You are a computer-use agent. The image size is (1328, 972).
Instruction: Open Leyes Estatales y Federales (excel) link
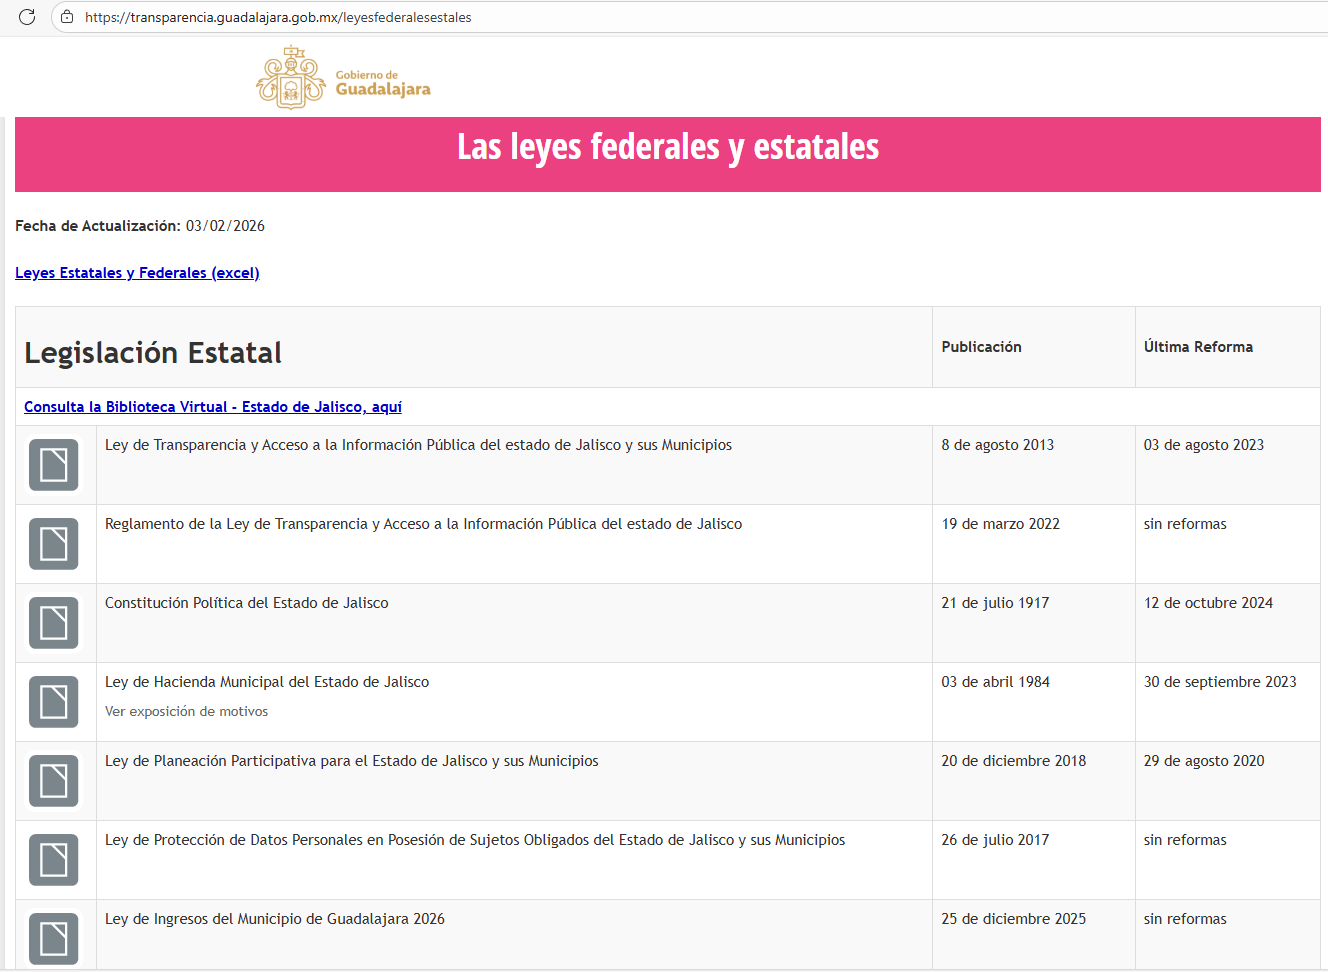(x=137, y=273)
